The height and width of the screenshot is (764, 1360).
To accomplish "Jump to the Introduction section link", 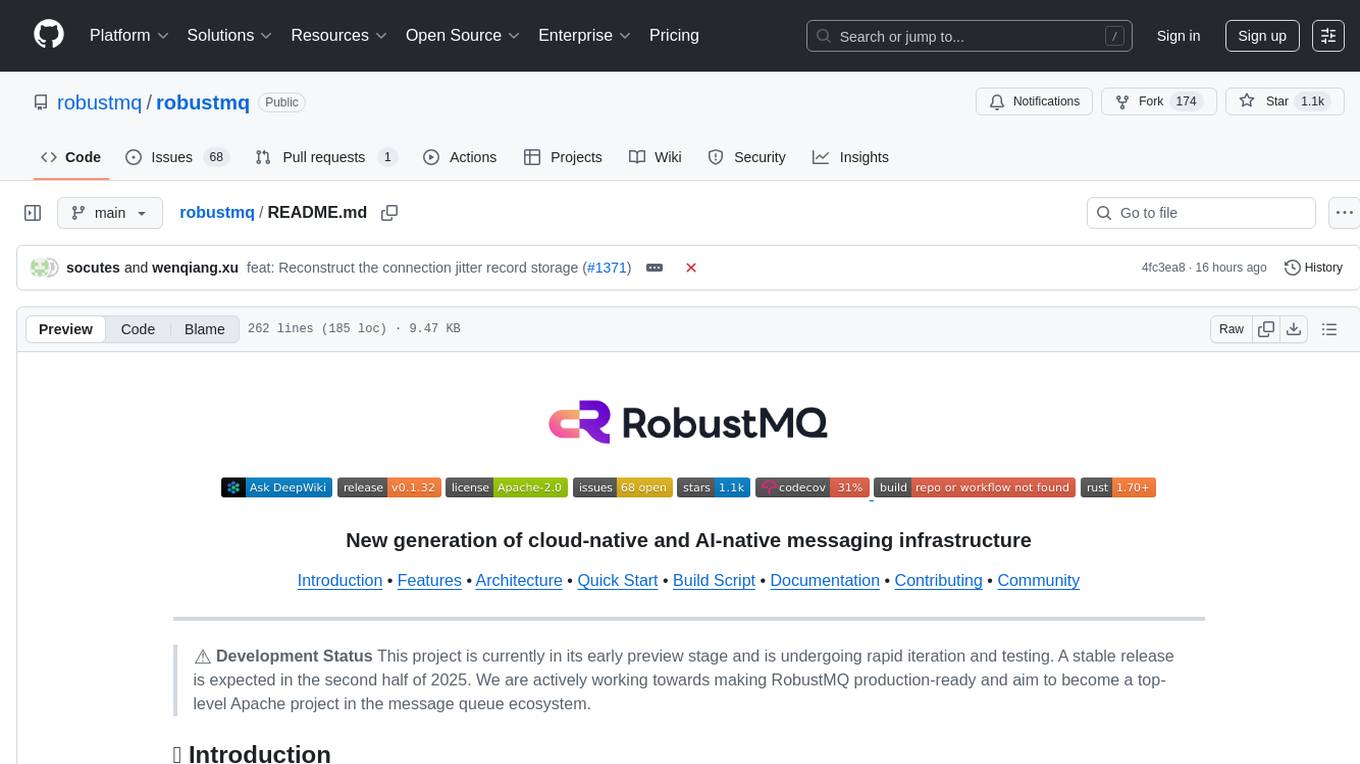I will pyautogui.click(x=340, y=580).
